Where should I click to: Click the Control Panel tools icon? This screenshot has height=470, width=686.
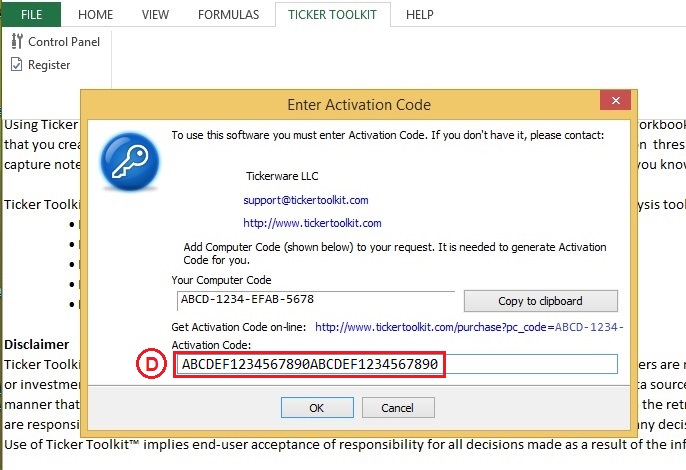pyautogui.click(x=17, y=41)
